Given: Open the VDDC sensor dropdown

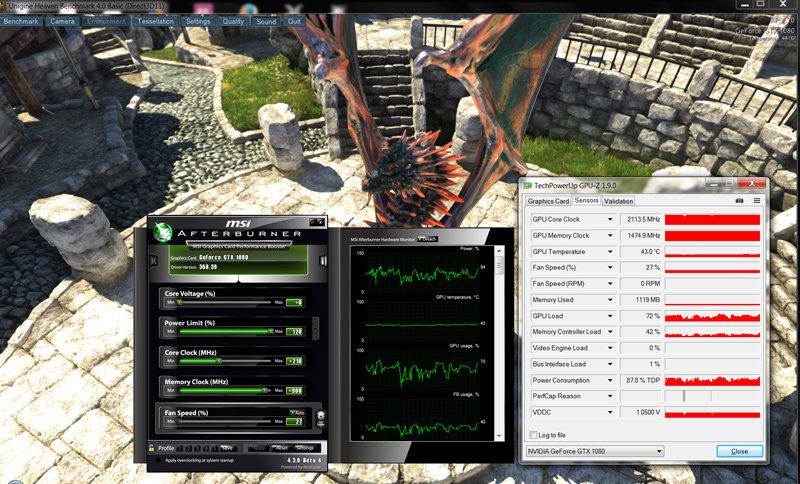Looking at the screenshot, I should [x=610, y=412].
